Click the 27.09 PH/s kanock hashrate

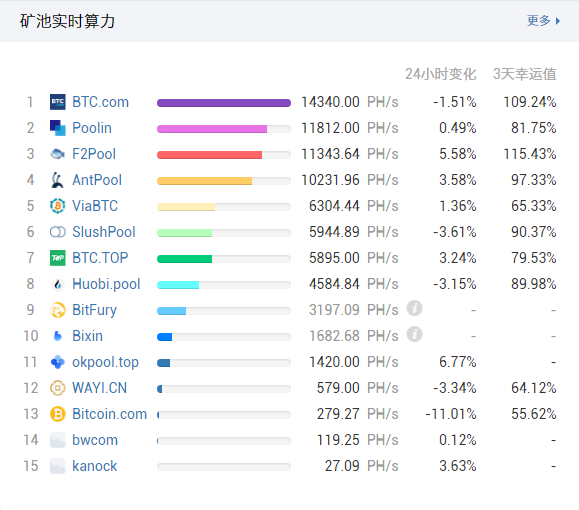[x=362, y=466]
